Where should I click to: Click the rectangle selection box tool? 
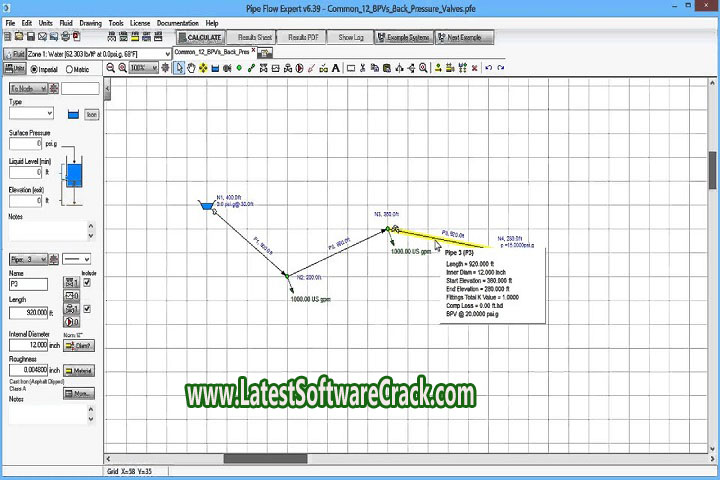351,68
